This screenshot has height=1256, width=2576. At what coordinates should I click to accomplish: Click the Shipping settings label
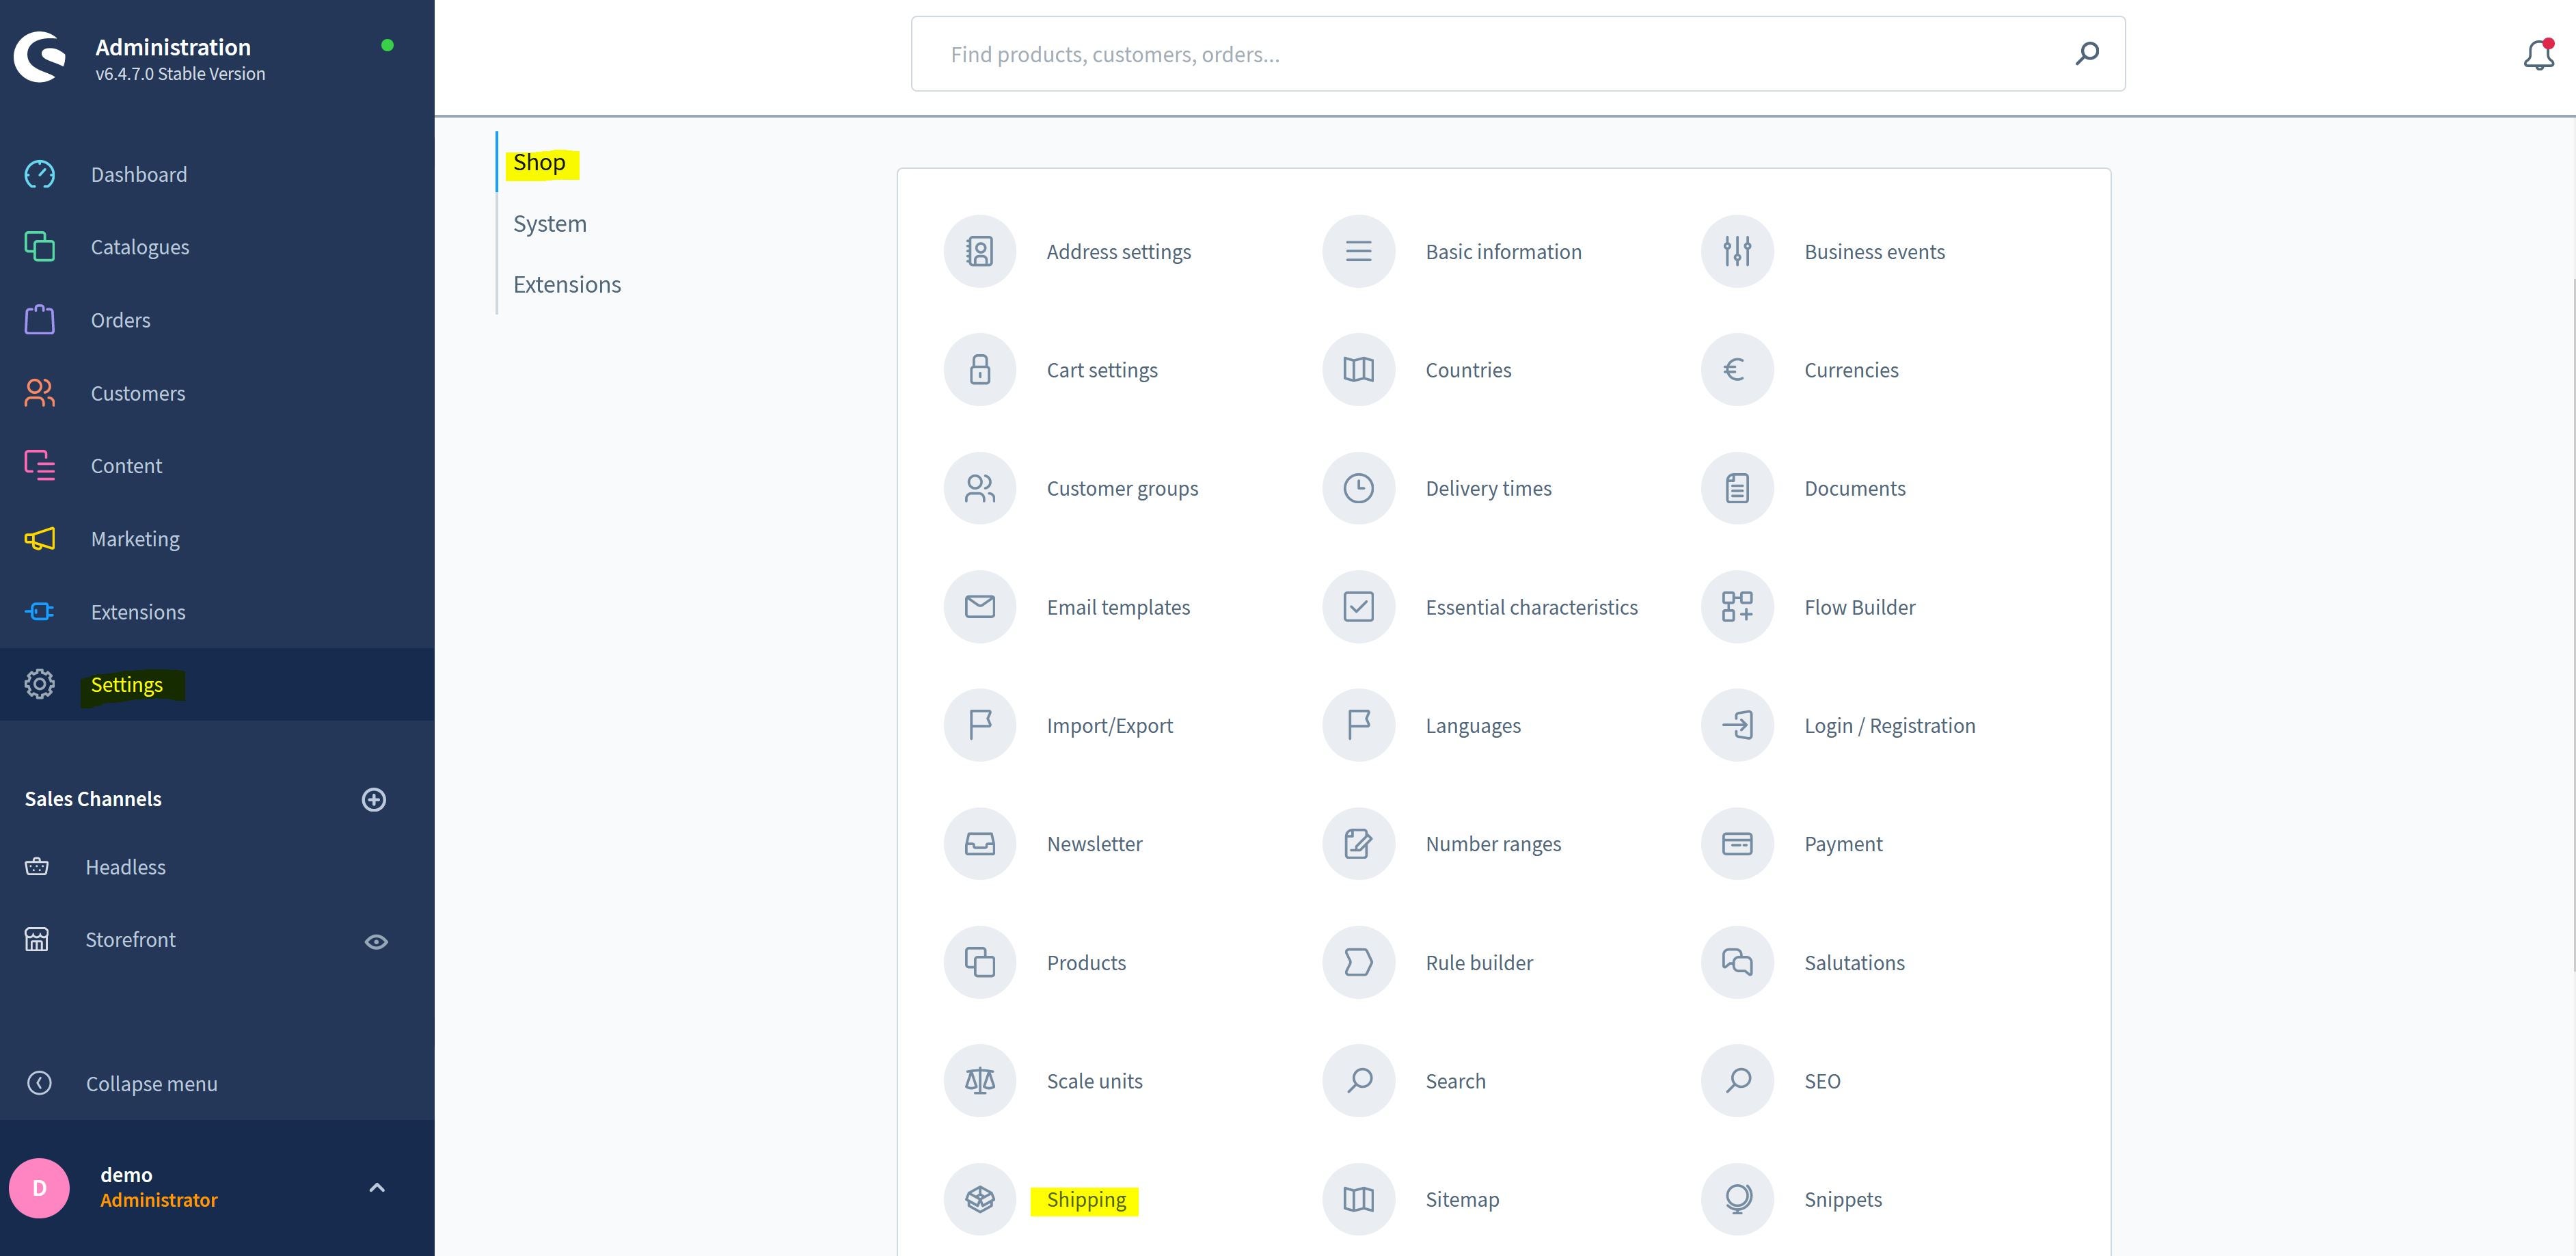coord(1086,1199)
